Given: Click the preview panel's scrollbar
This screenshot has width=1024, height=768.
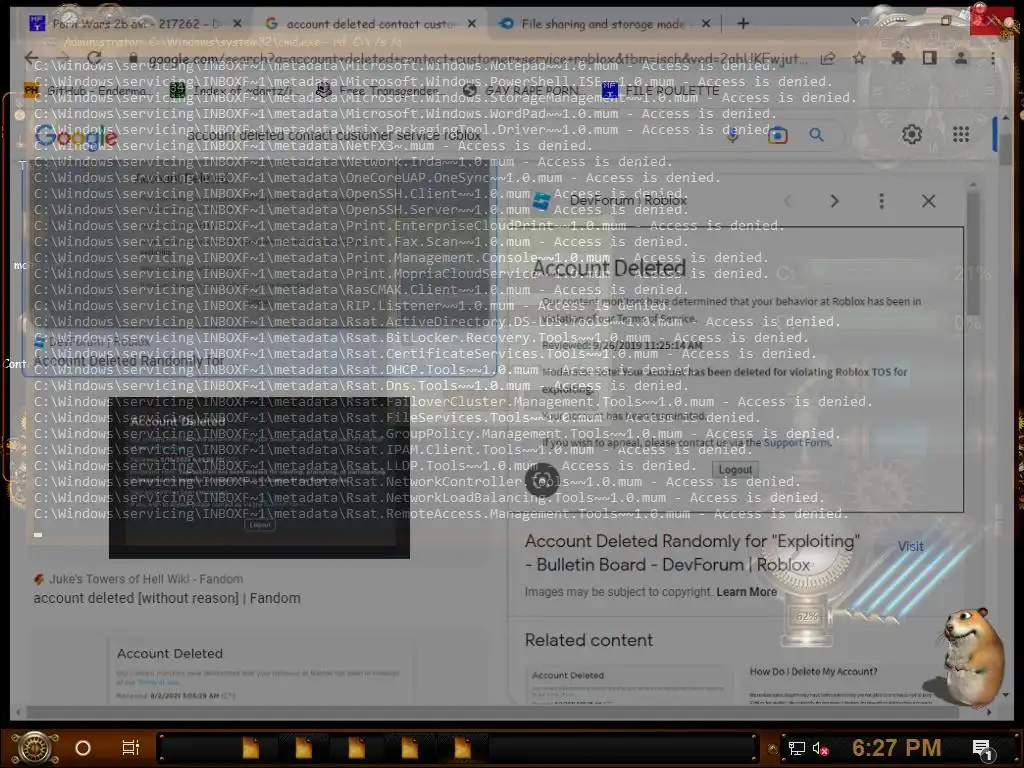Looking at the screenshot, I should [973, 255].
